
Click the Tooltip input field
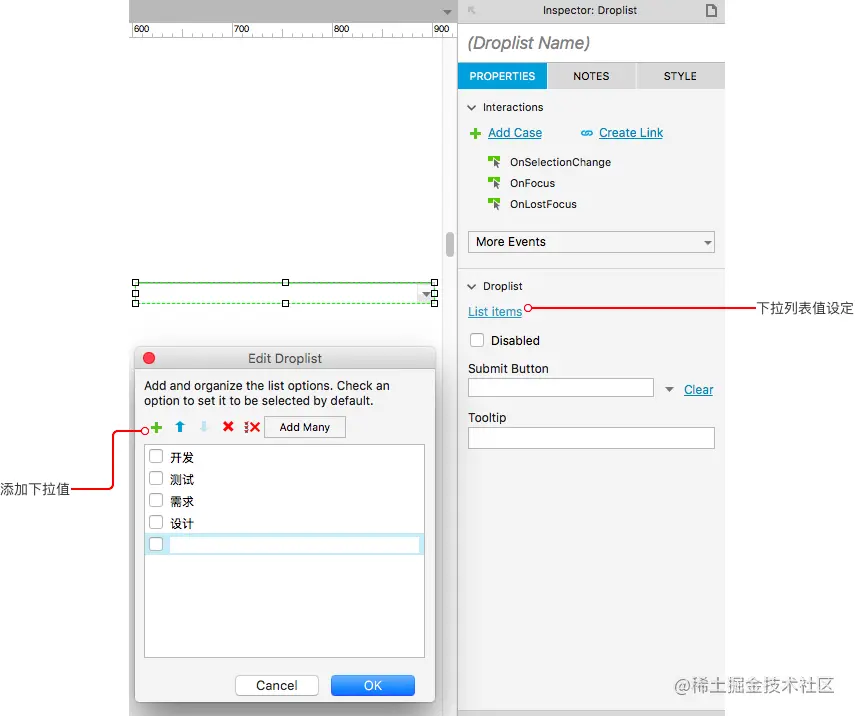coord(591,438)
